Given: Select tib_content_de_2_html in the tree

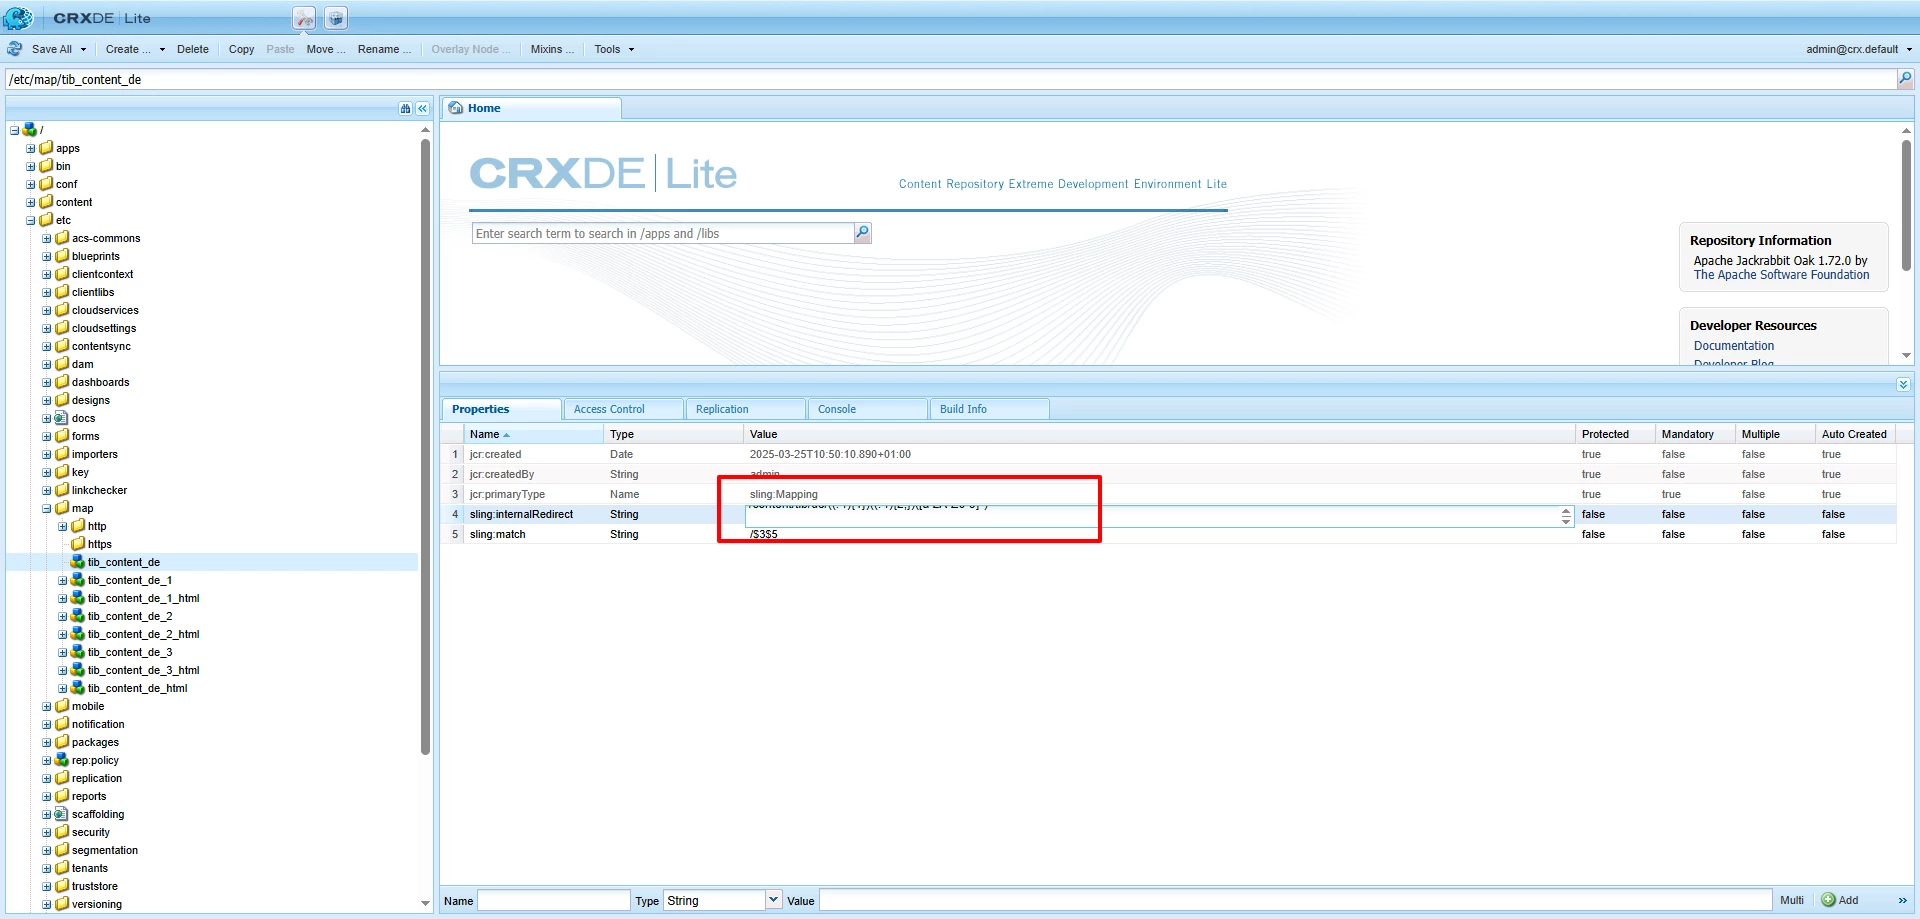Looking at the screenshot, I should click(x=143, y=634).
